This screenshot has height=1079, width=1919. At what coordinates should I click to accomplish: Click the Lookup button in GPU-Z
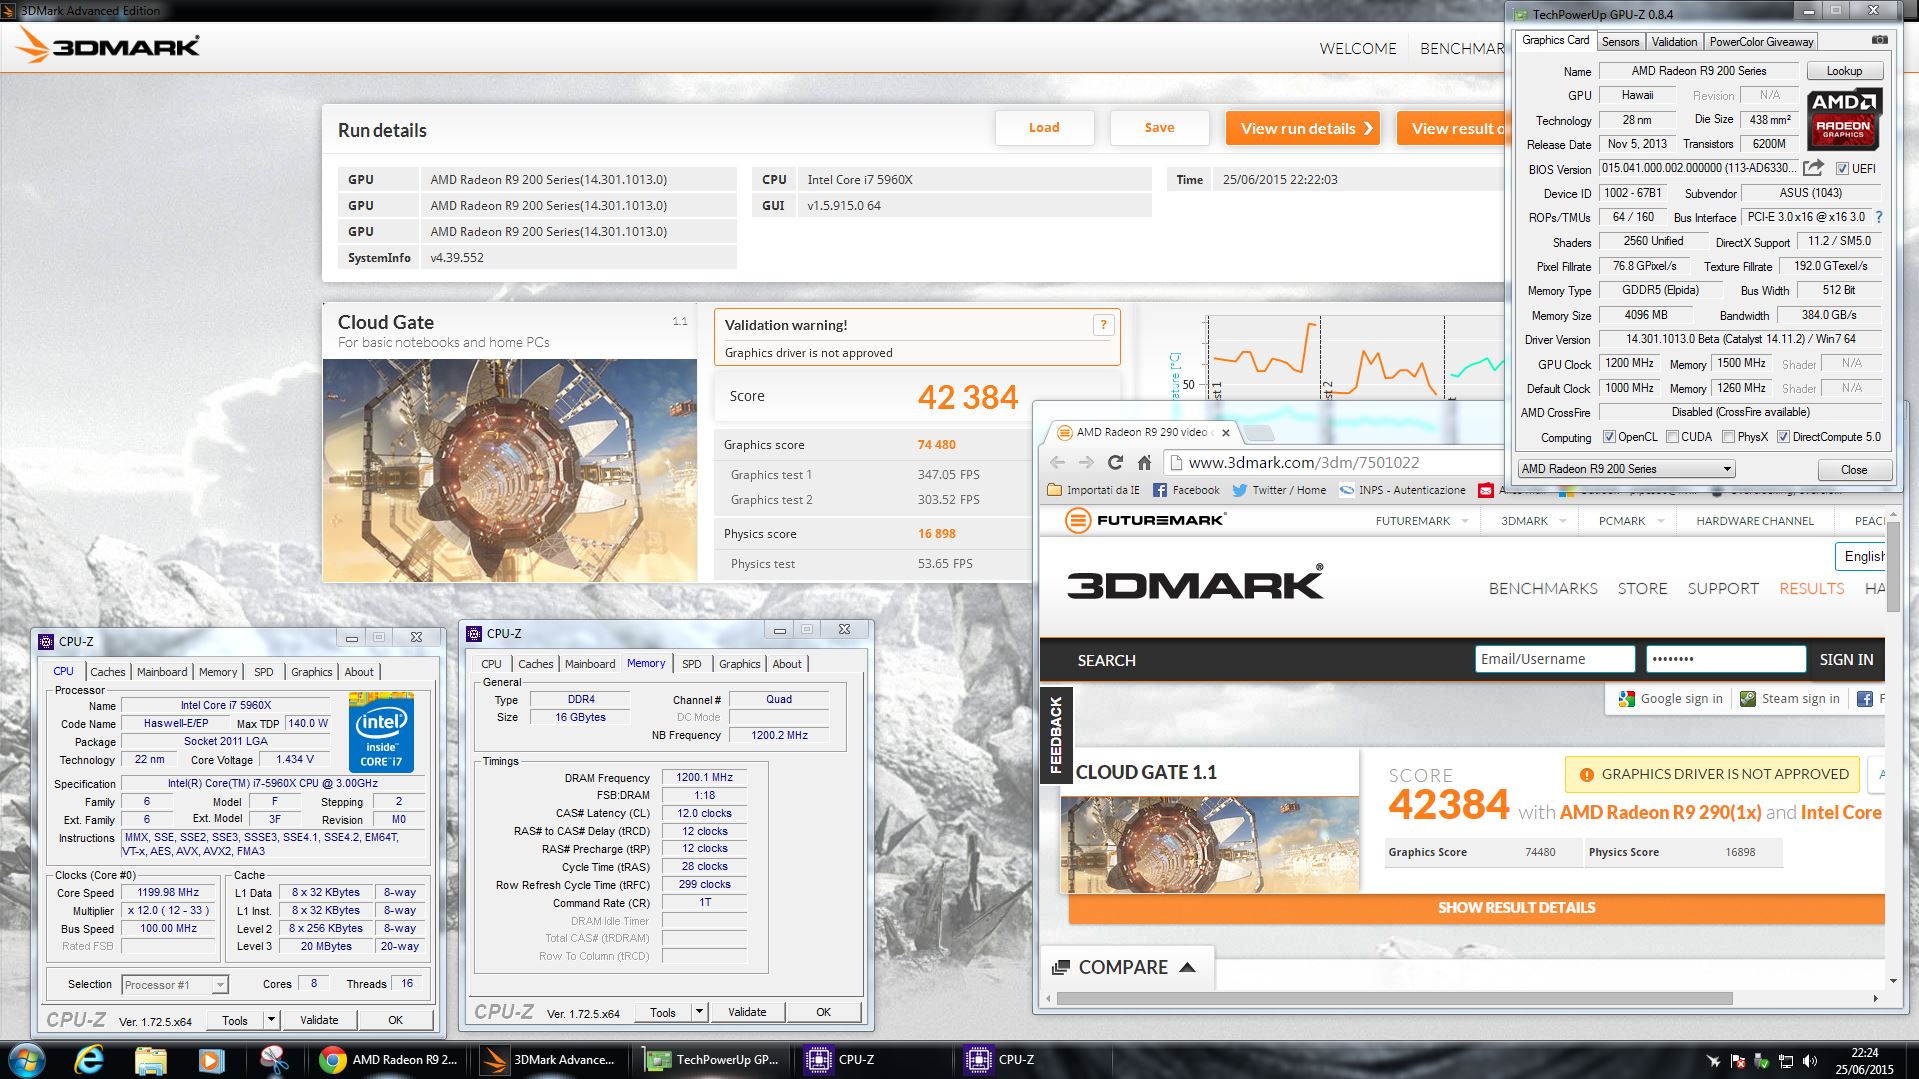tap(1844, 71)
